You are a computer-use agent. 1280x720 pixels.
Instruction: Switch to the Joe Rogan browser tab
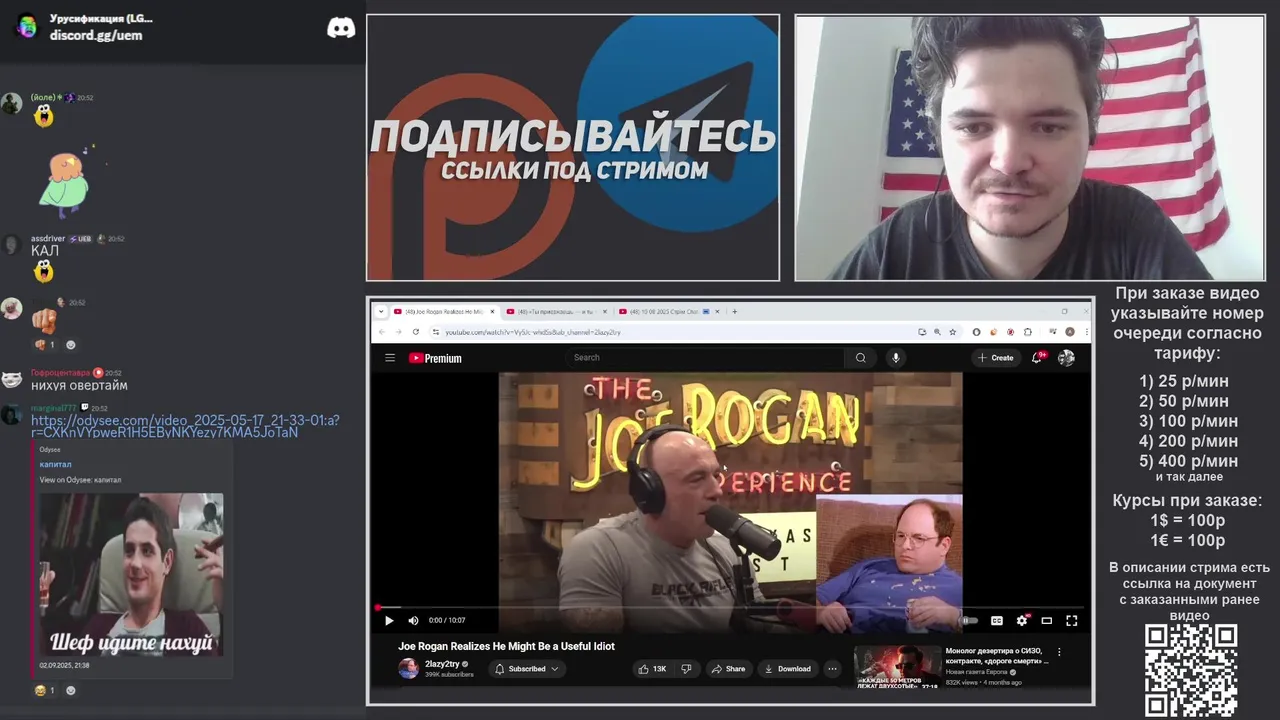pyautogui.click(x=444, y=311)
